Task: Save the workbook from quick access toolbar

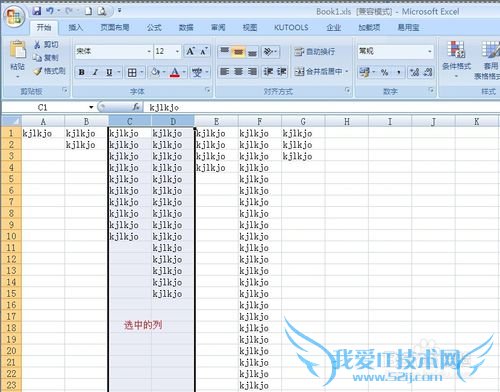Action: coord(37,11)
